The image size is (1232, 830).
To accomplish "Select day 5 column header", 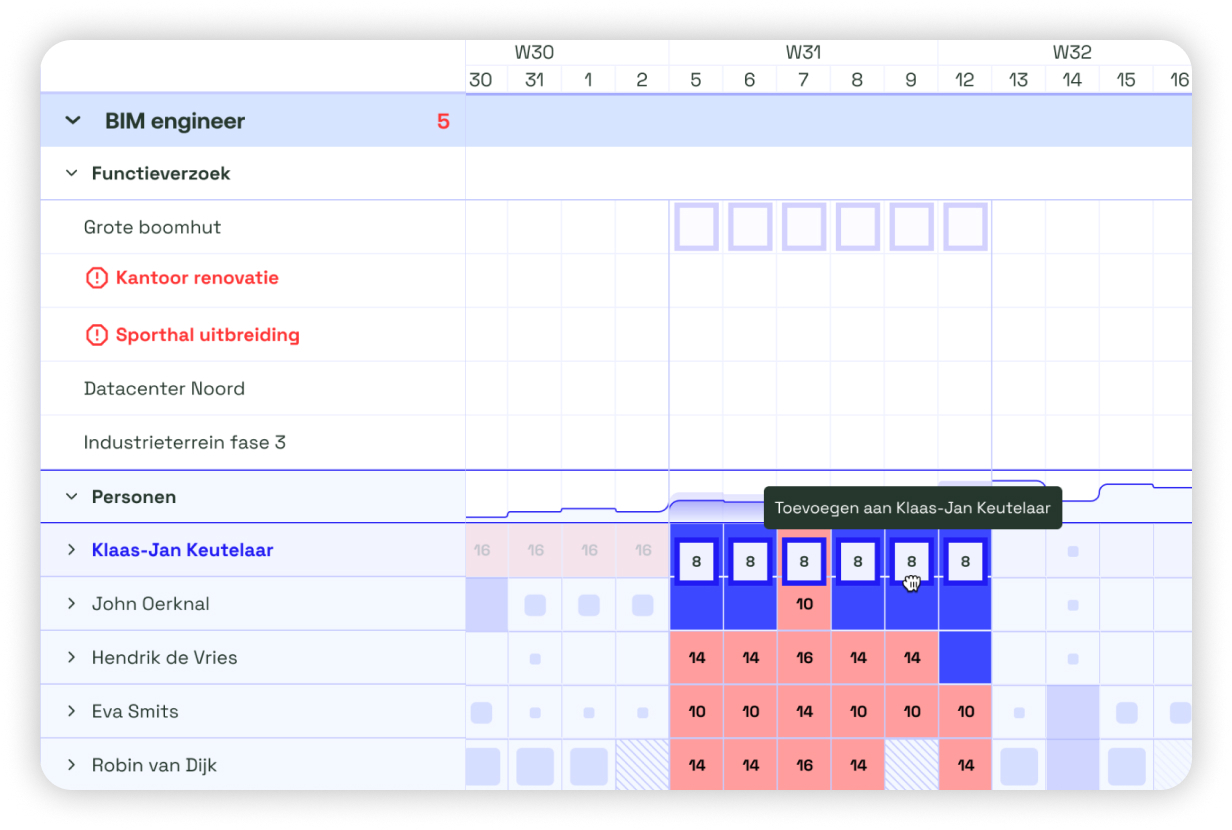I will click(x=696, y=79).
